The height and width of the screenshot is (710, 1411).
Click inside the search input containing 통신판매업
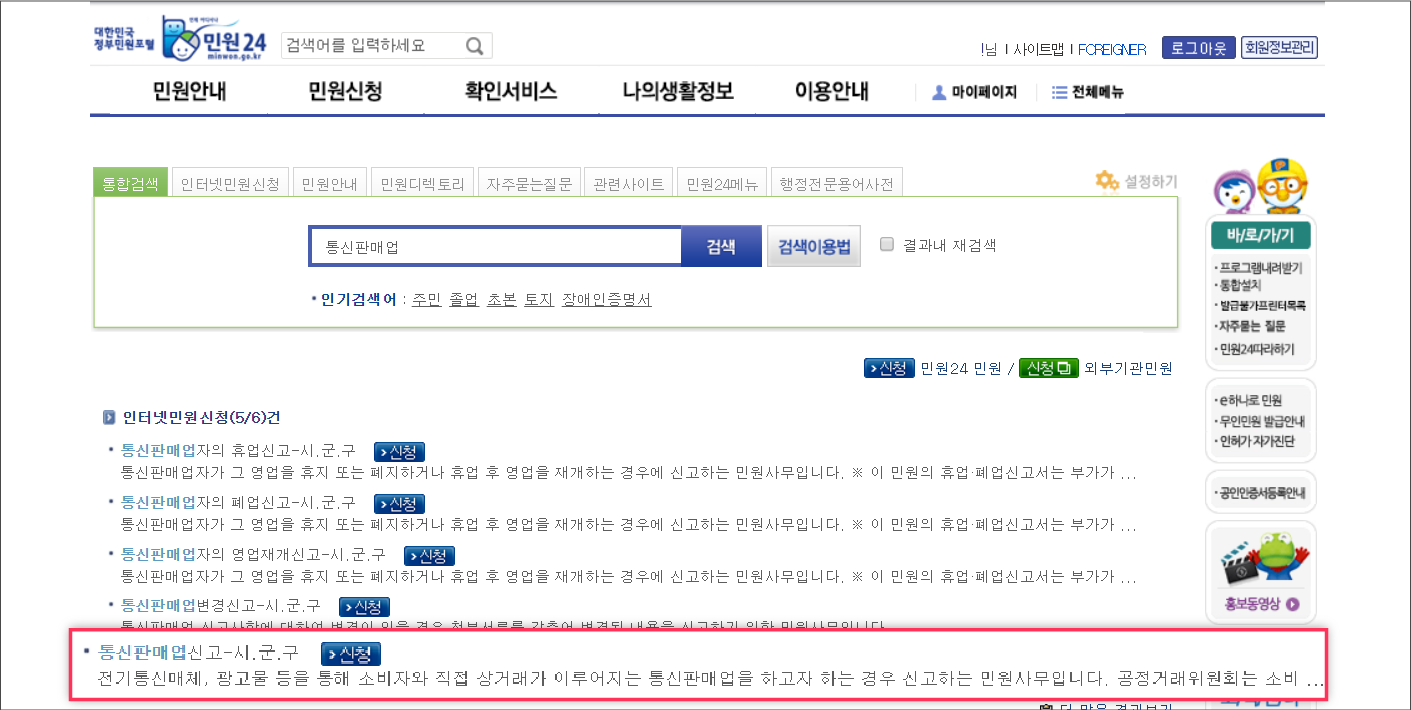494,245
